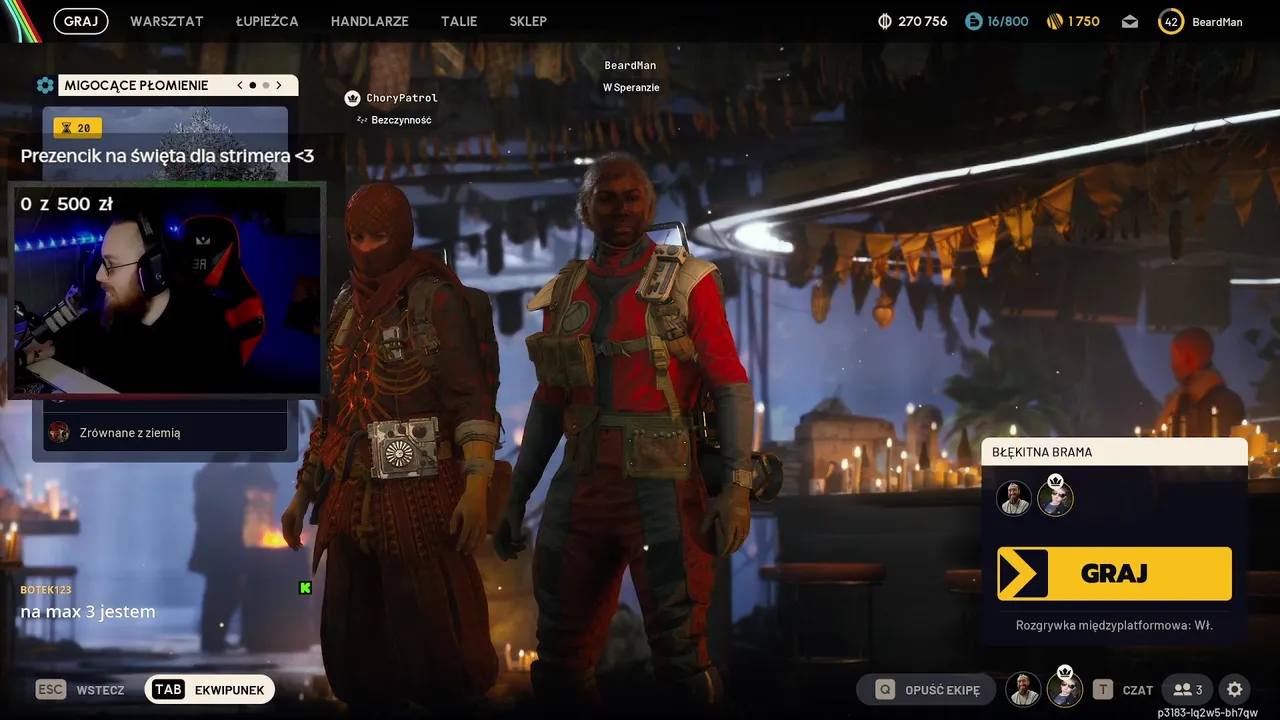Screen dimensions: 1280x720
Task: Open the TALIE tab
Action: coord(459,21)
